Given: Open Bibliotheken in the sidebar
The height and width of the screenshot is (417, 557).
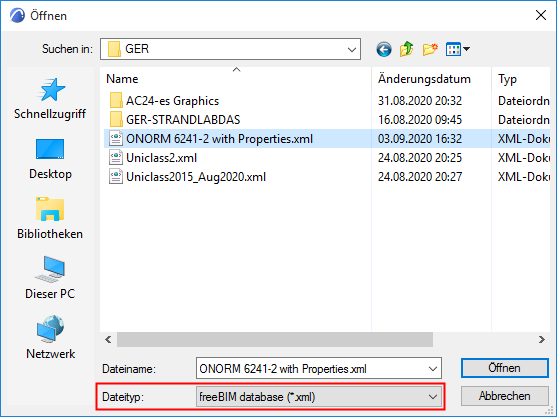Looking at the screenshot, I should 50,219.
